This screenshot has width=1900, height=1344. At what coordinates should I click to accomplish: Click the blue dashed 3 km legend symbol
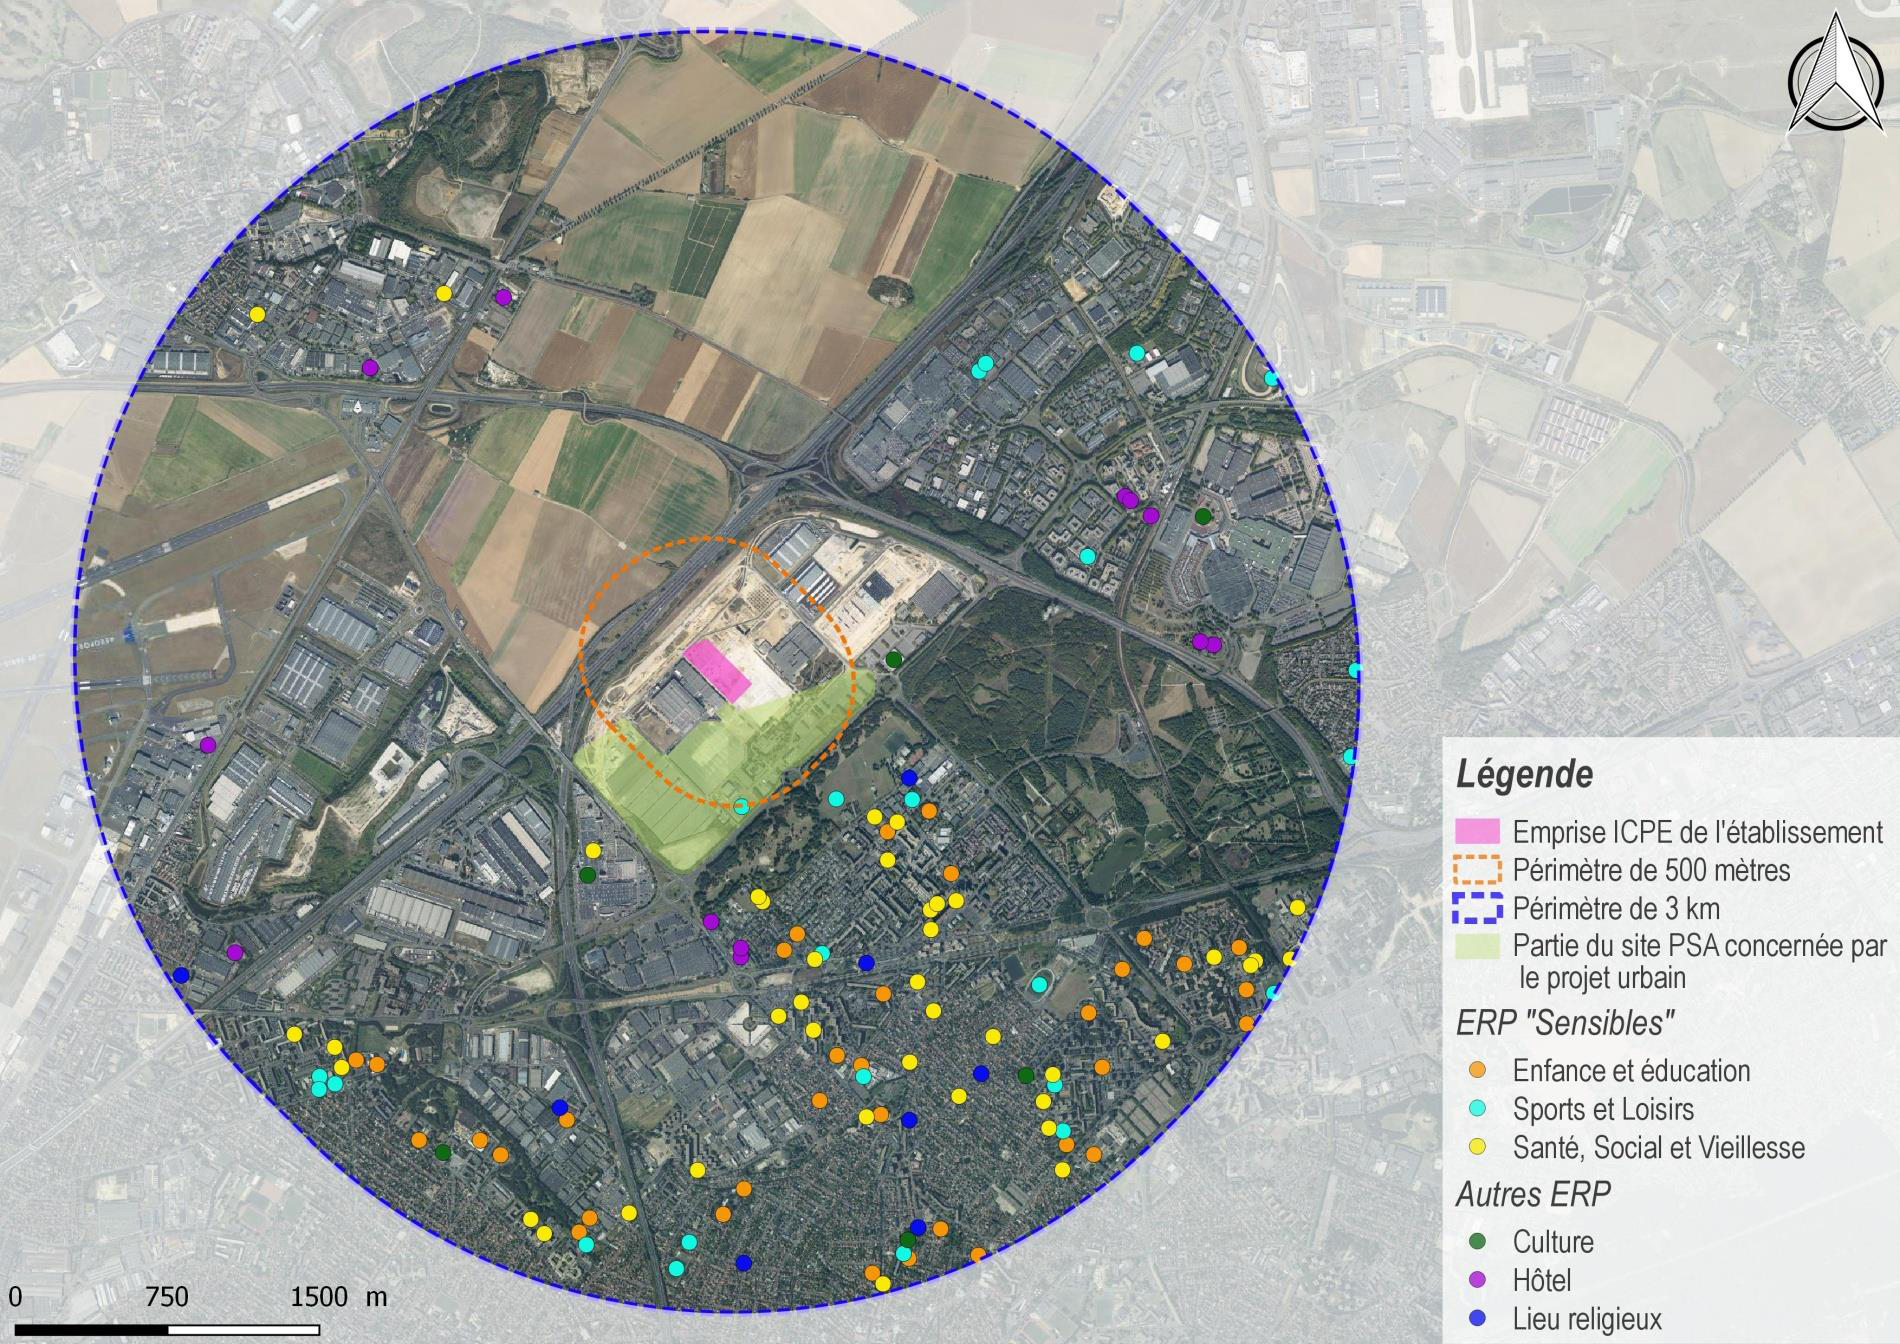(1479, 908)
